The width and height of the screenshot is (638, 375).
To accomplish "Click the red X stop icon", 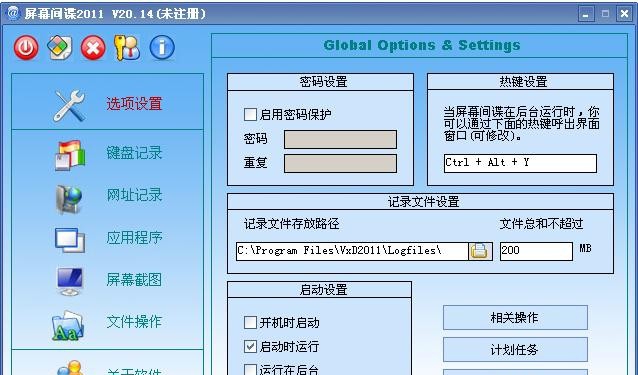I will pos(93,48).
